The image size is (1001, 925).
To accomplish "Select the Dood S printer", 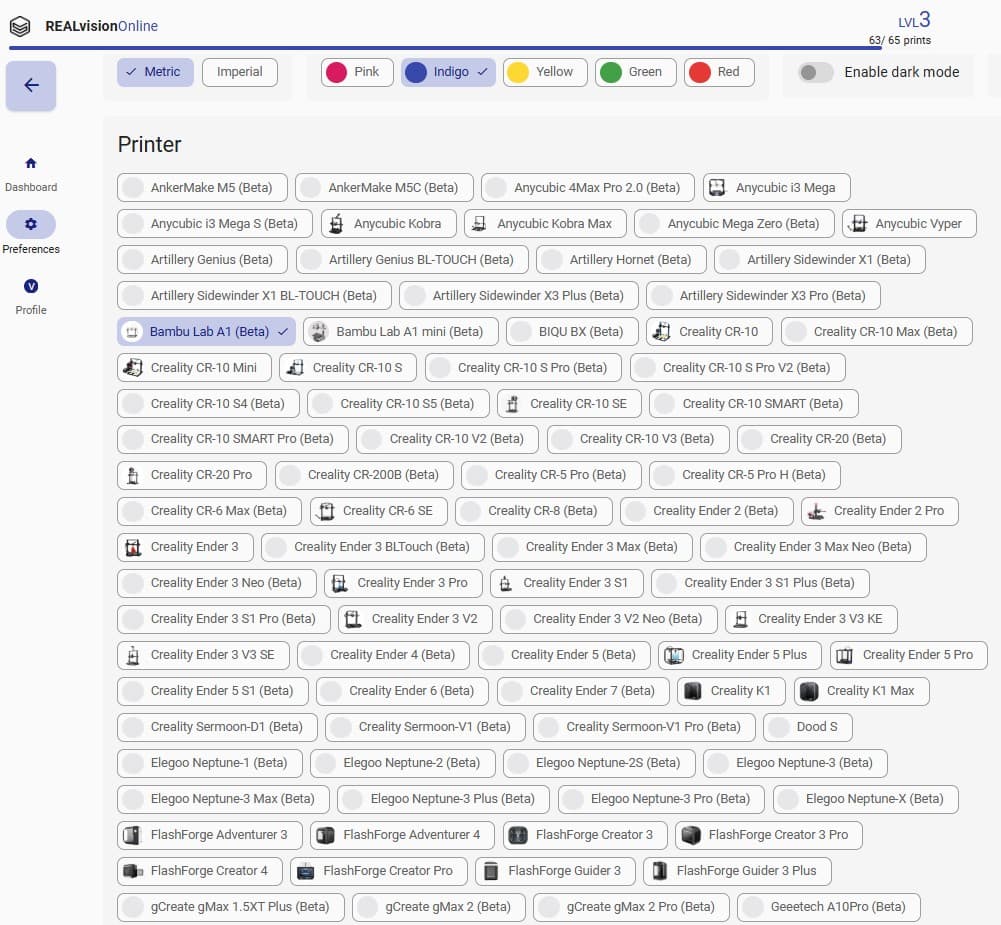I will tap(808, 727).
